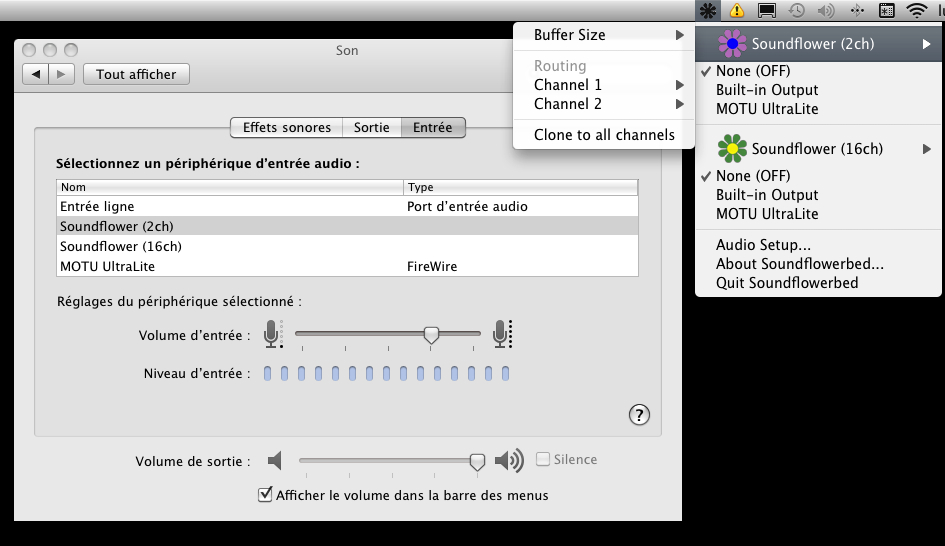Viewport: 945px width, 546px height.
Task: Click the Tout afficher button
Action: pyautogui.click(x=136, y=74)
